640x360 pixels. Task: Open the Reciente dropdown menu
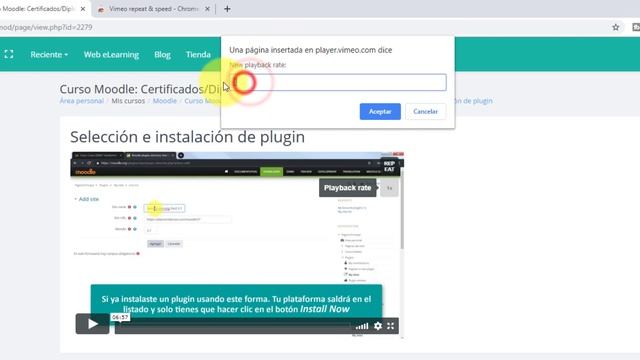coord(49,54)
